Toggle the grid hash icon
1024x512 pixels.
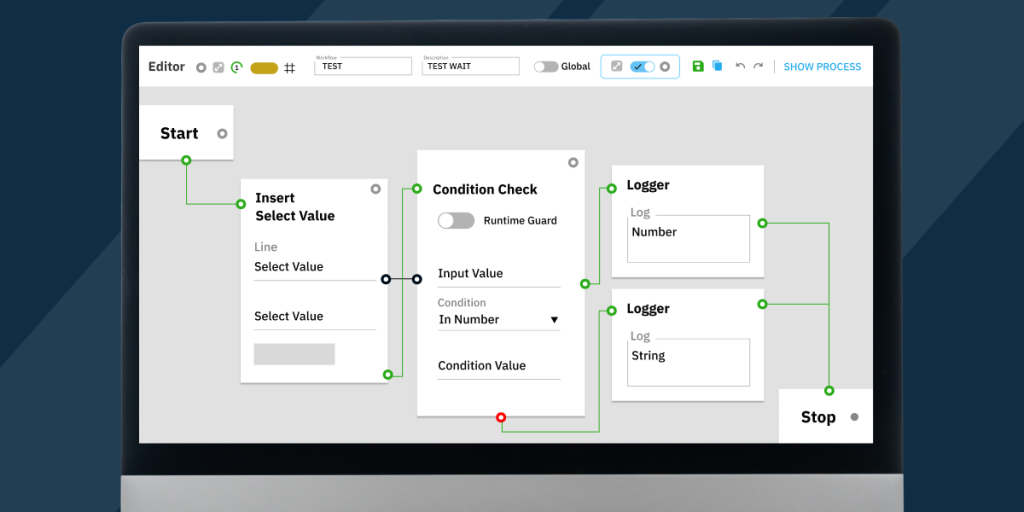pyautogui.click(x=290, y=68)
